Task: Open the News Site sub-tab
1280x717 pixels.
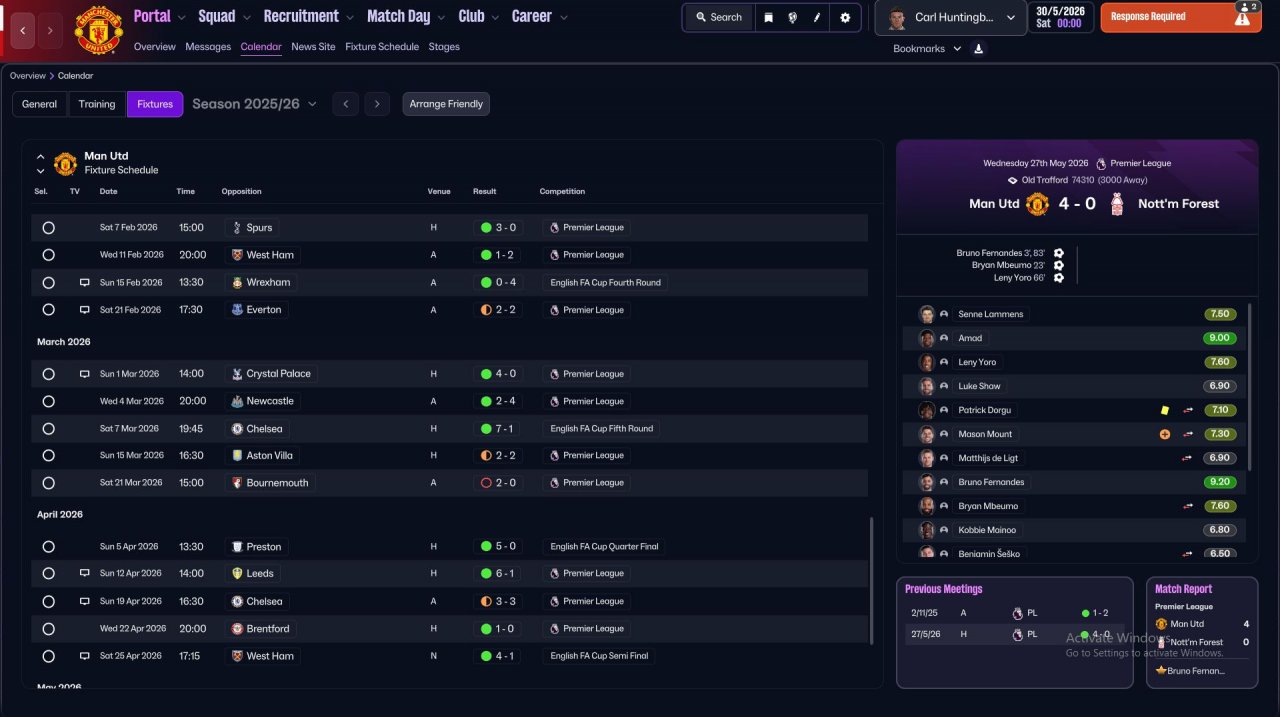Action: pyautogui.click(x=313, y=47)
